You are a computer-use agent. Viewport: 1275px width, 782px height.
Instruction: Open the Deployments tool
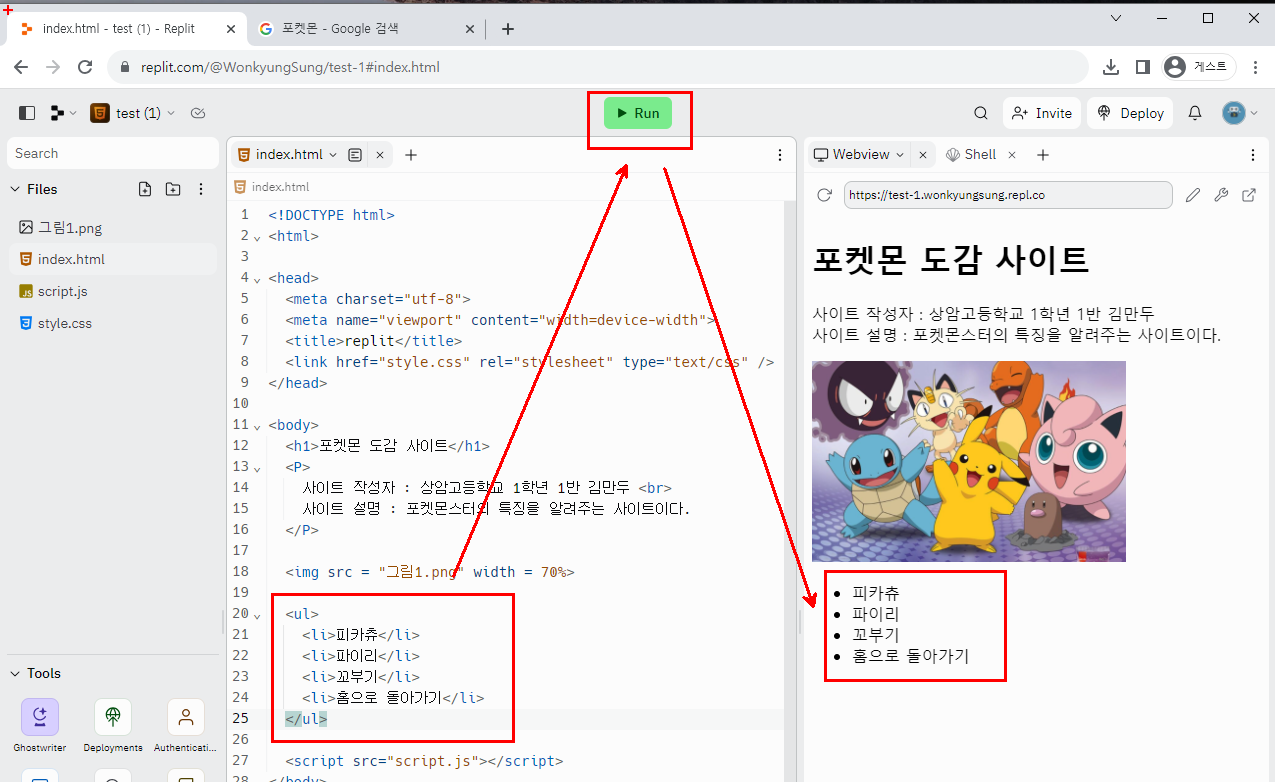click(113, 725)
